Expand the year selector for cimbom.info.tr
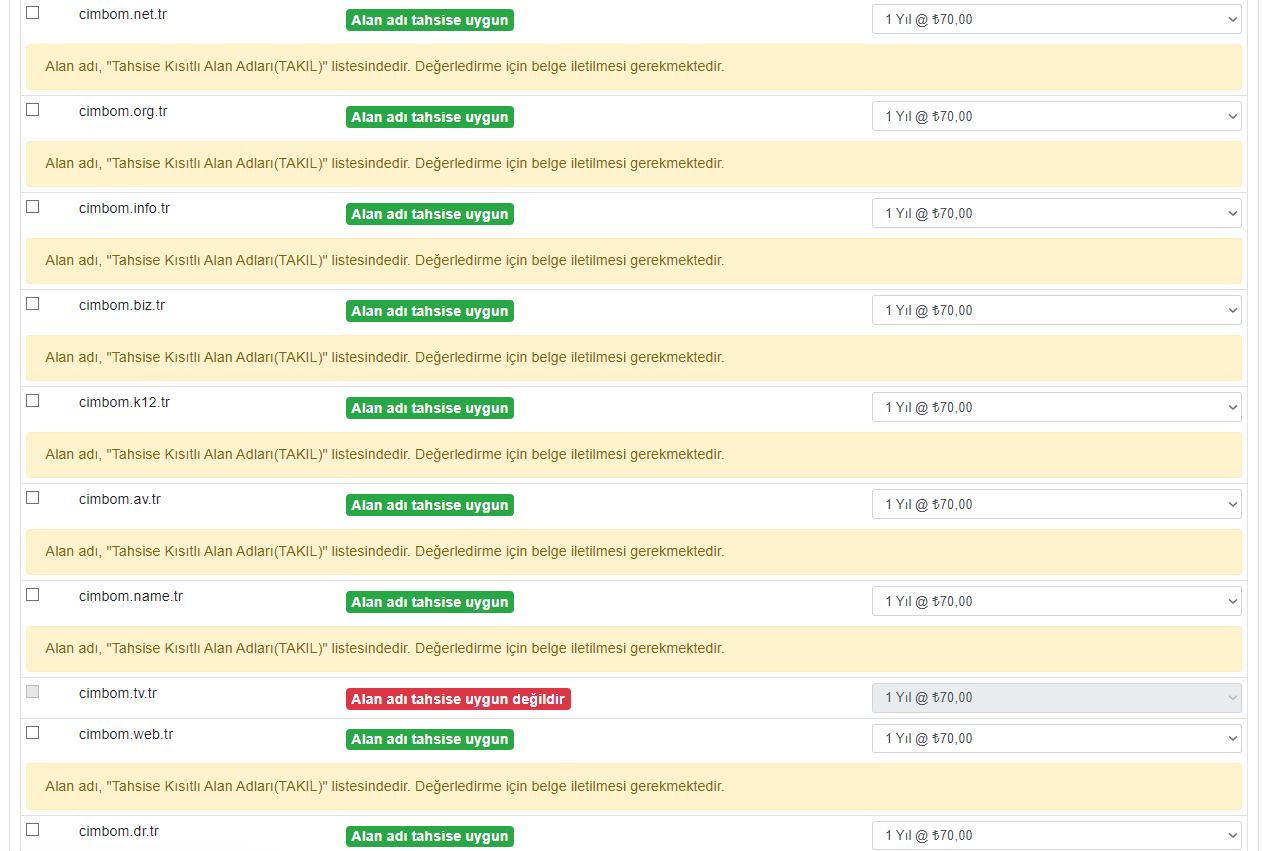This screenshot has height=851, width=1262. [1057, 213]
